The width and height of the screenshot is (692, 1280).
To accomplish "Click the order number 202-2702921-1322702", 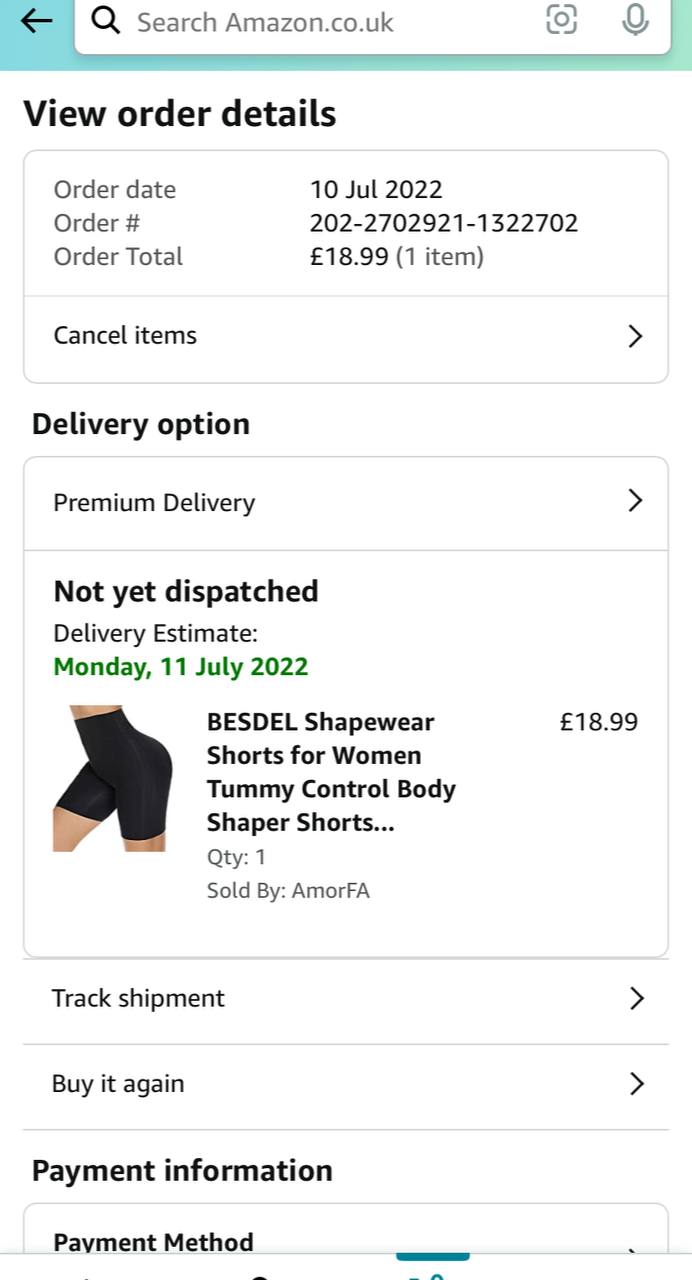I will [444, 223].
